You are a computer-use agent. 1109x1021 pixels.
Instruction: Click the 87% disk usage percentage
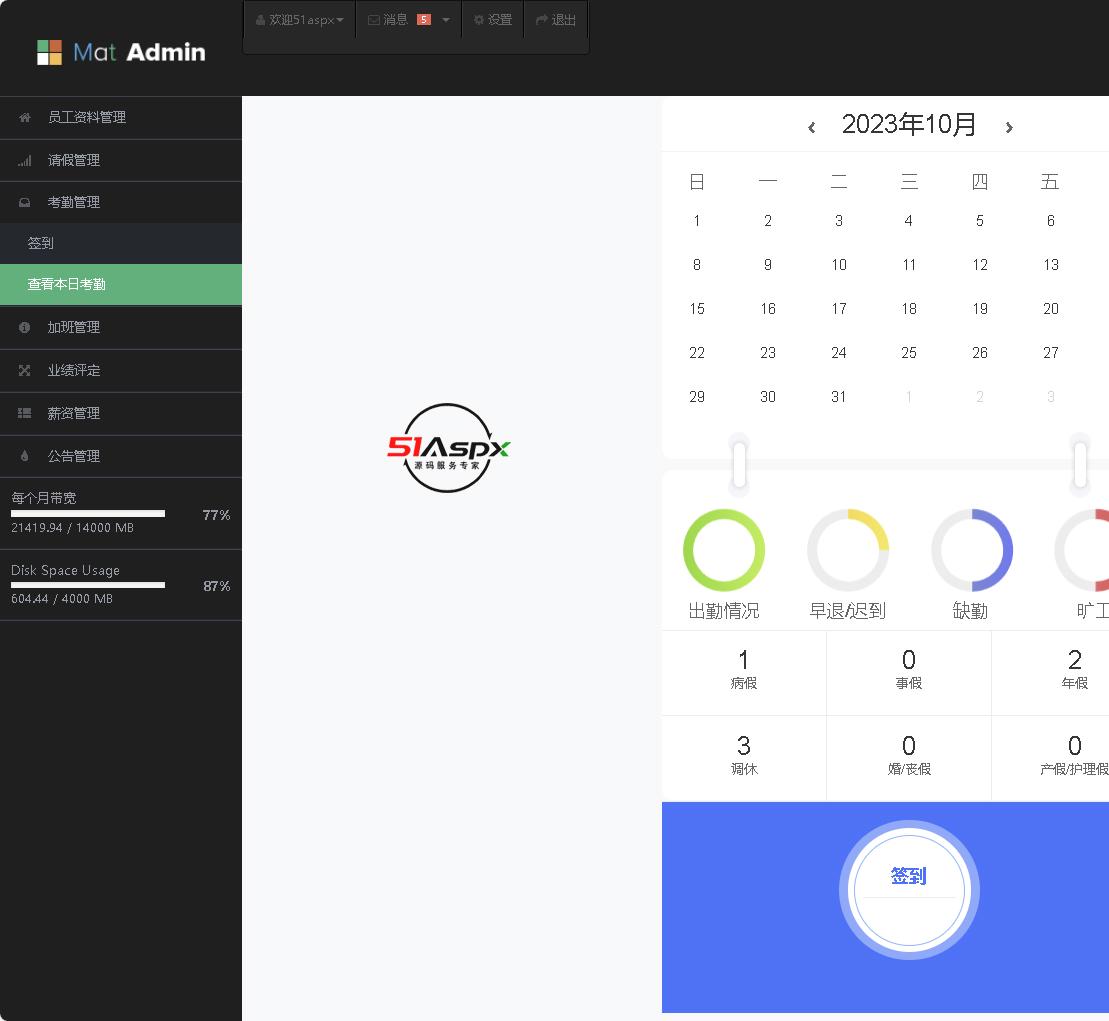(216, 586)
